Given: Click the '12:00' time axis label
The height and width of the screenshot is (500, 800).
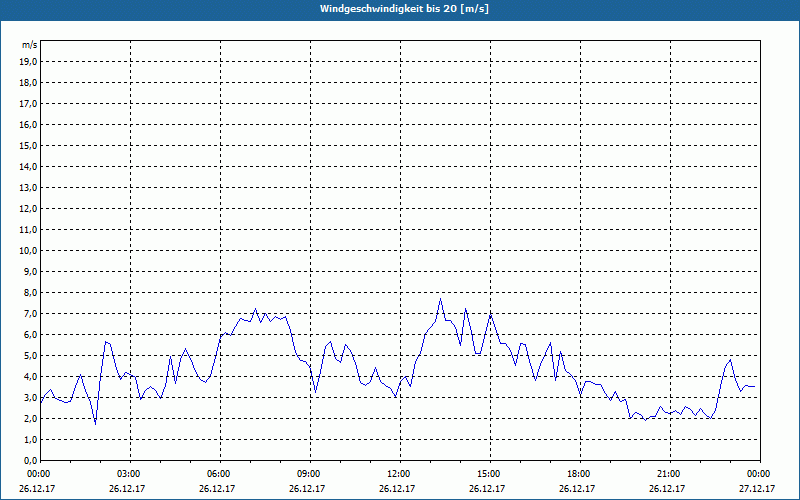Looking at the screenshot, I should [399, 474].
